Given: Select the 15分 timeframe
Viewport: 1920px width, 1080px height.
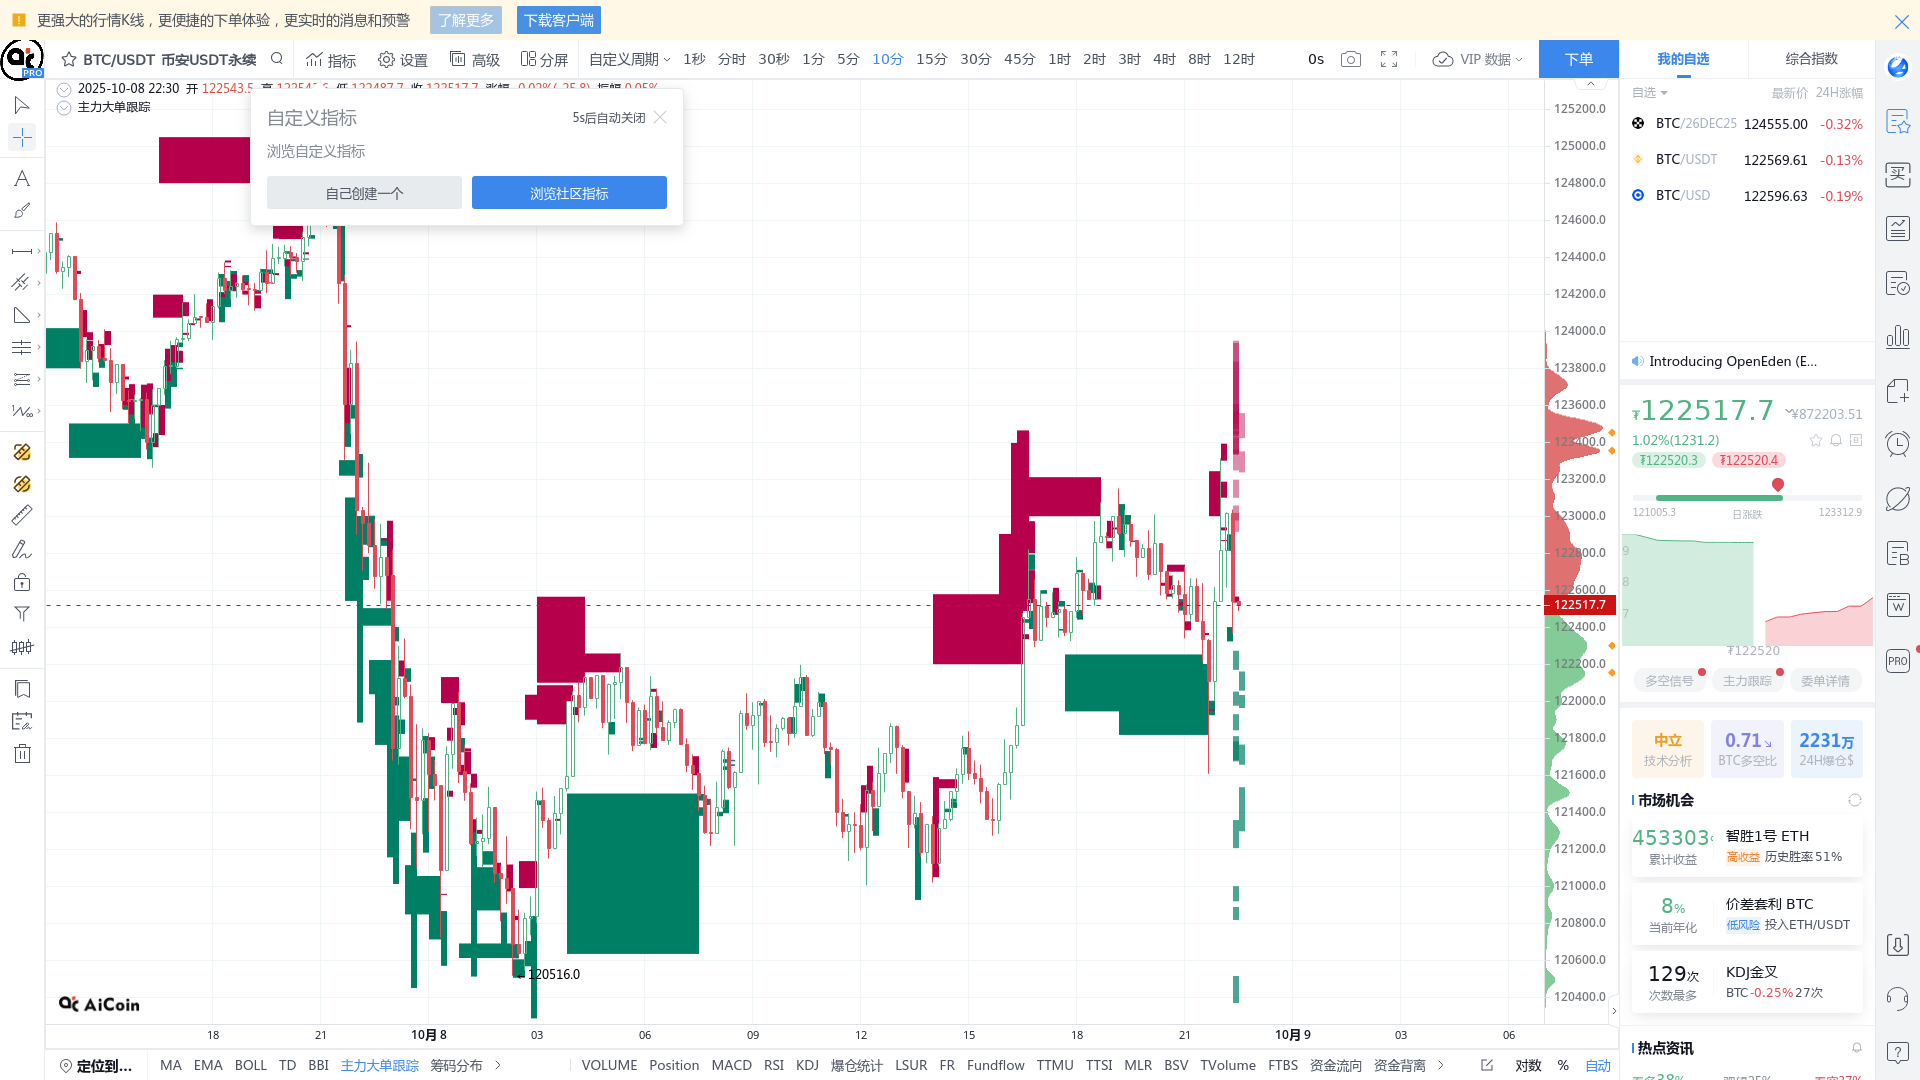Looking at the screenshot, I should 931,59.
